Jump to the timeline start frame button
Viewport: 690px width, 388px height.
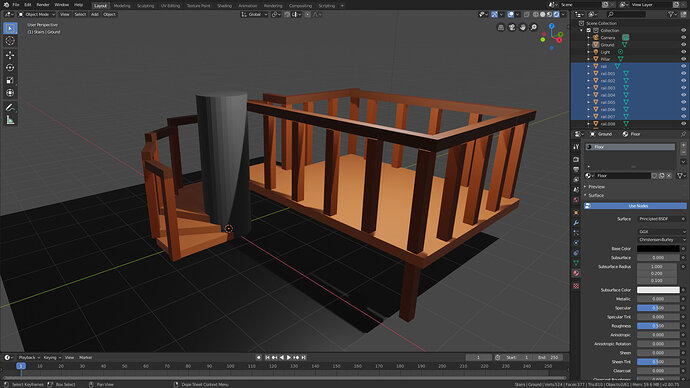point(267,358)
